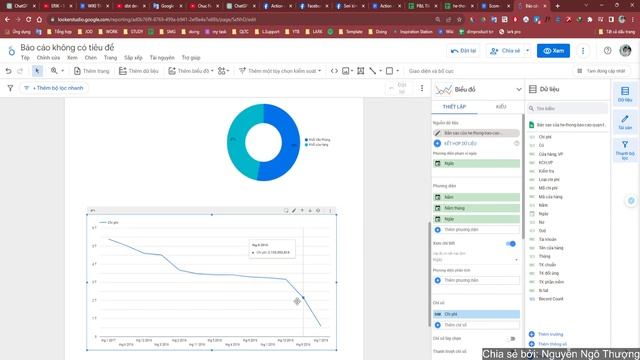Switch to the THIẾT LẬP tab
This screenshot has height=360, width=640.
454,107
